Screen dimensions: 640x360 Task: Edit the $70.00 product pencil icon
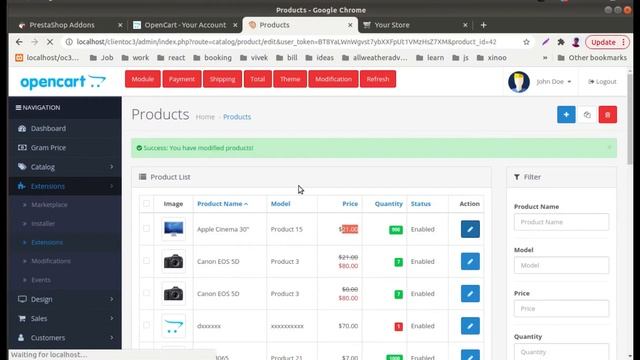(470, 326)
